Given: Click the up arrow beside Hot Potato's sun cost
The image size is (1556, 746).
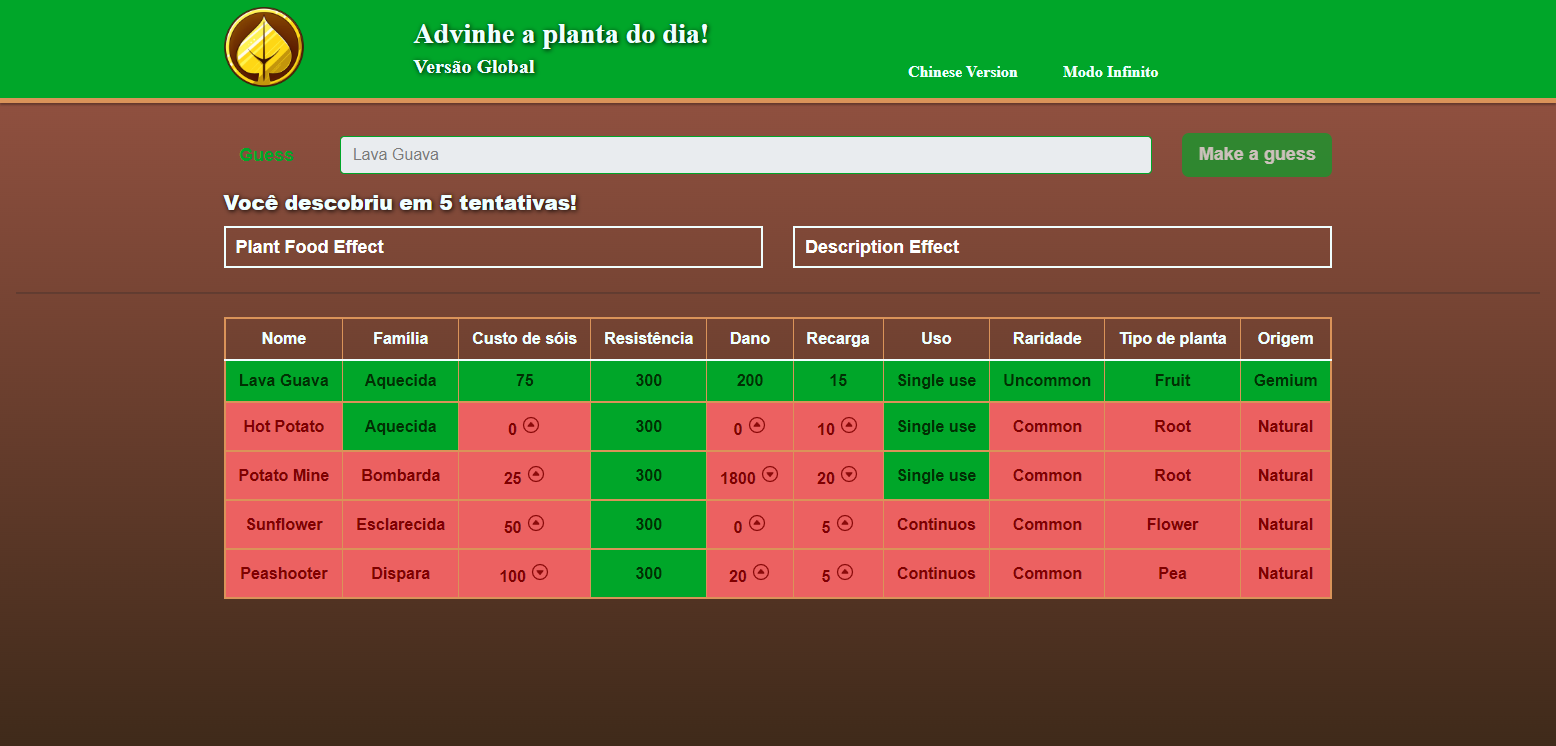Looking at the screenshot, I should pyautogui.click(x=531, y=425).
